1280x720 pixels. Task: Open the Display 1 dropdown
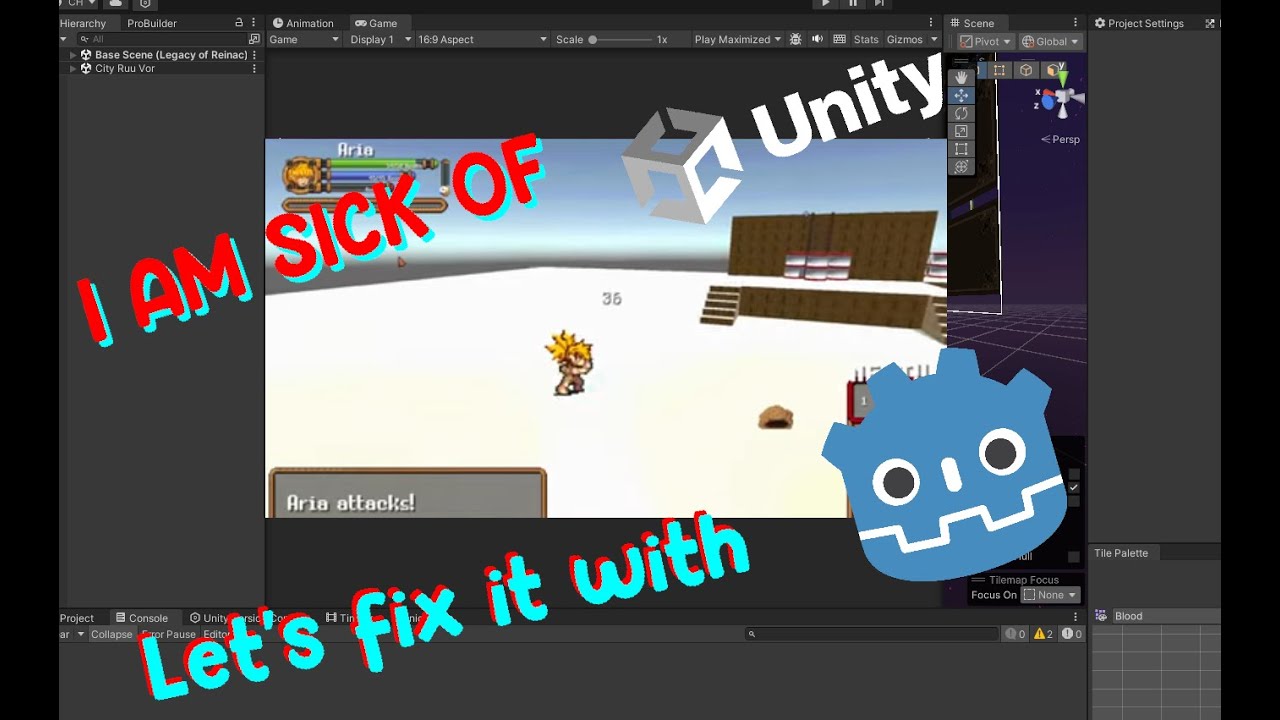pyautogui.click(x=380, y=39)
